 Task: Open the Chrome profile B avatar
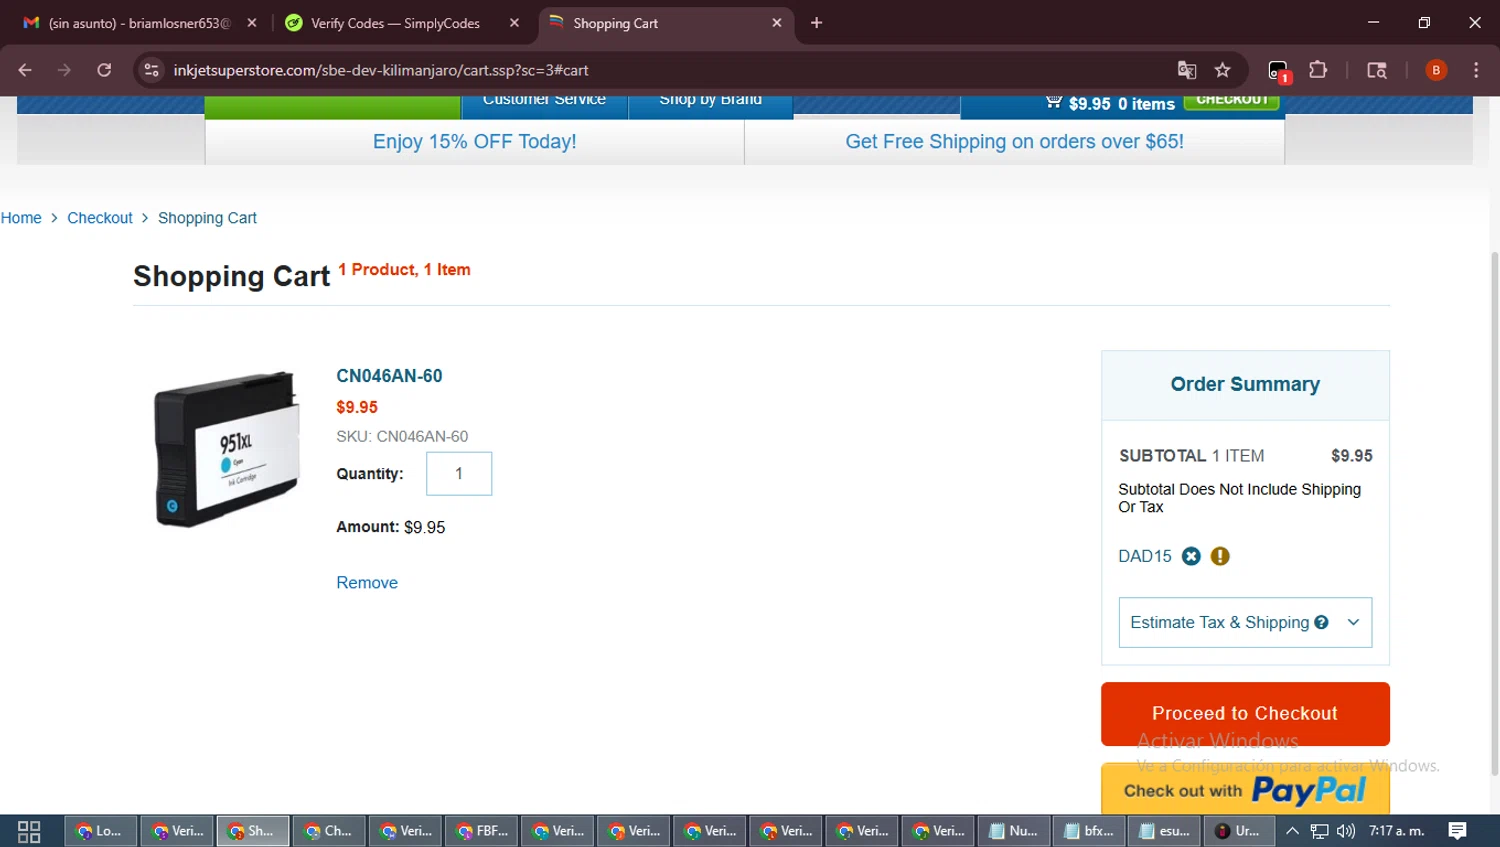coord(1436,70)
